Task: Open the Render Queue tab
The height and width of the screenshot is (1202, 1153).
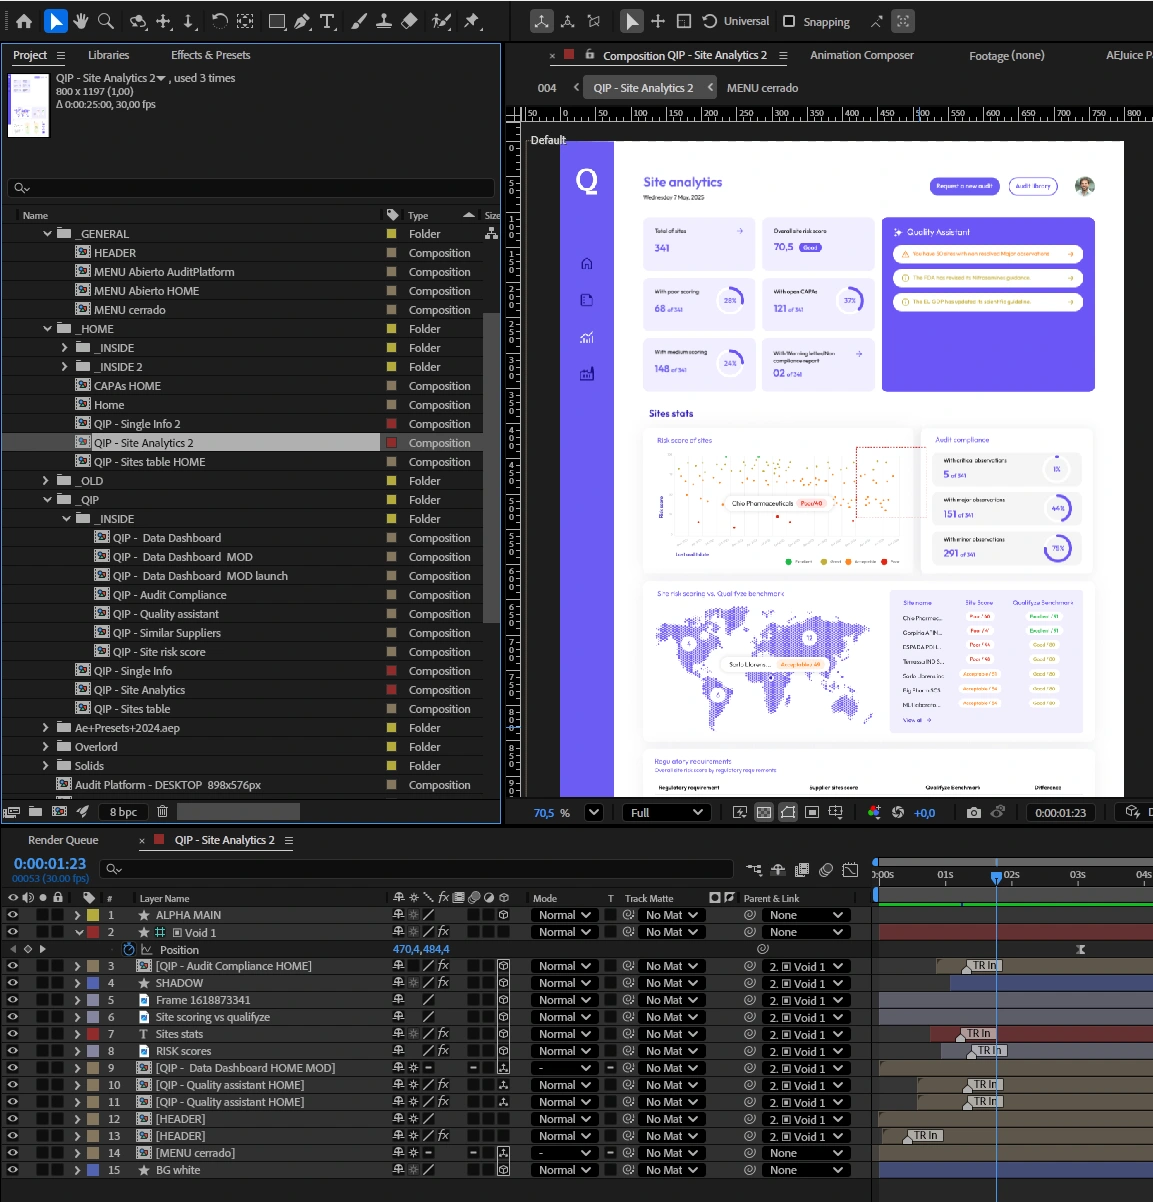Action: point(63,840)
